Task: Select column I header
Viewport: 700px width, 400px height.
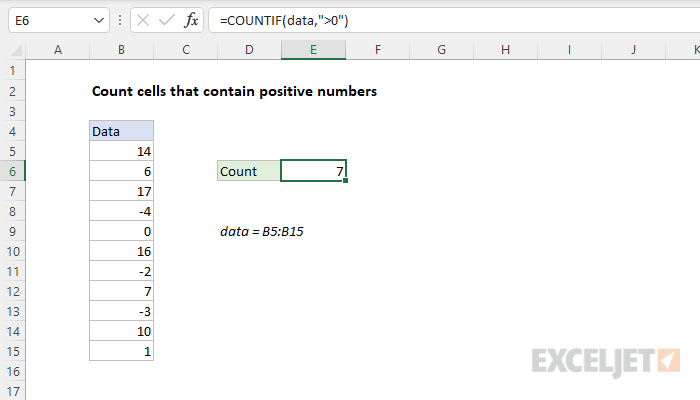Action: [569, 50]
